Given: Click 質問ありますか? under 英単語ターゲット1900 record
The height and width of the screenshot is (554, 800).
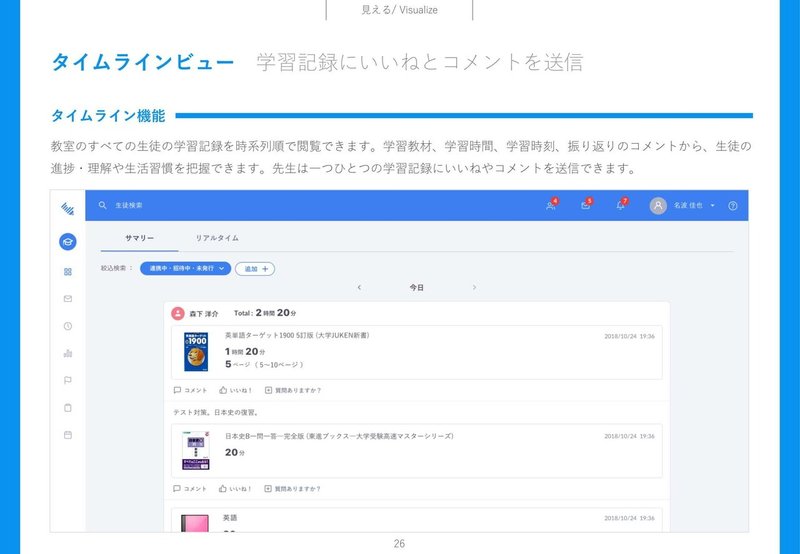Looking at the screenshot, I should point(293,390).
